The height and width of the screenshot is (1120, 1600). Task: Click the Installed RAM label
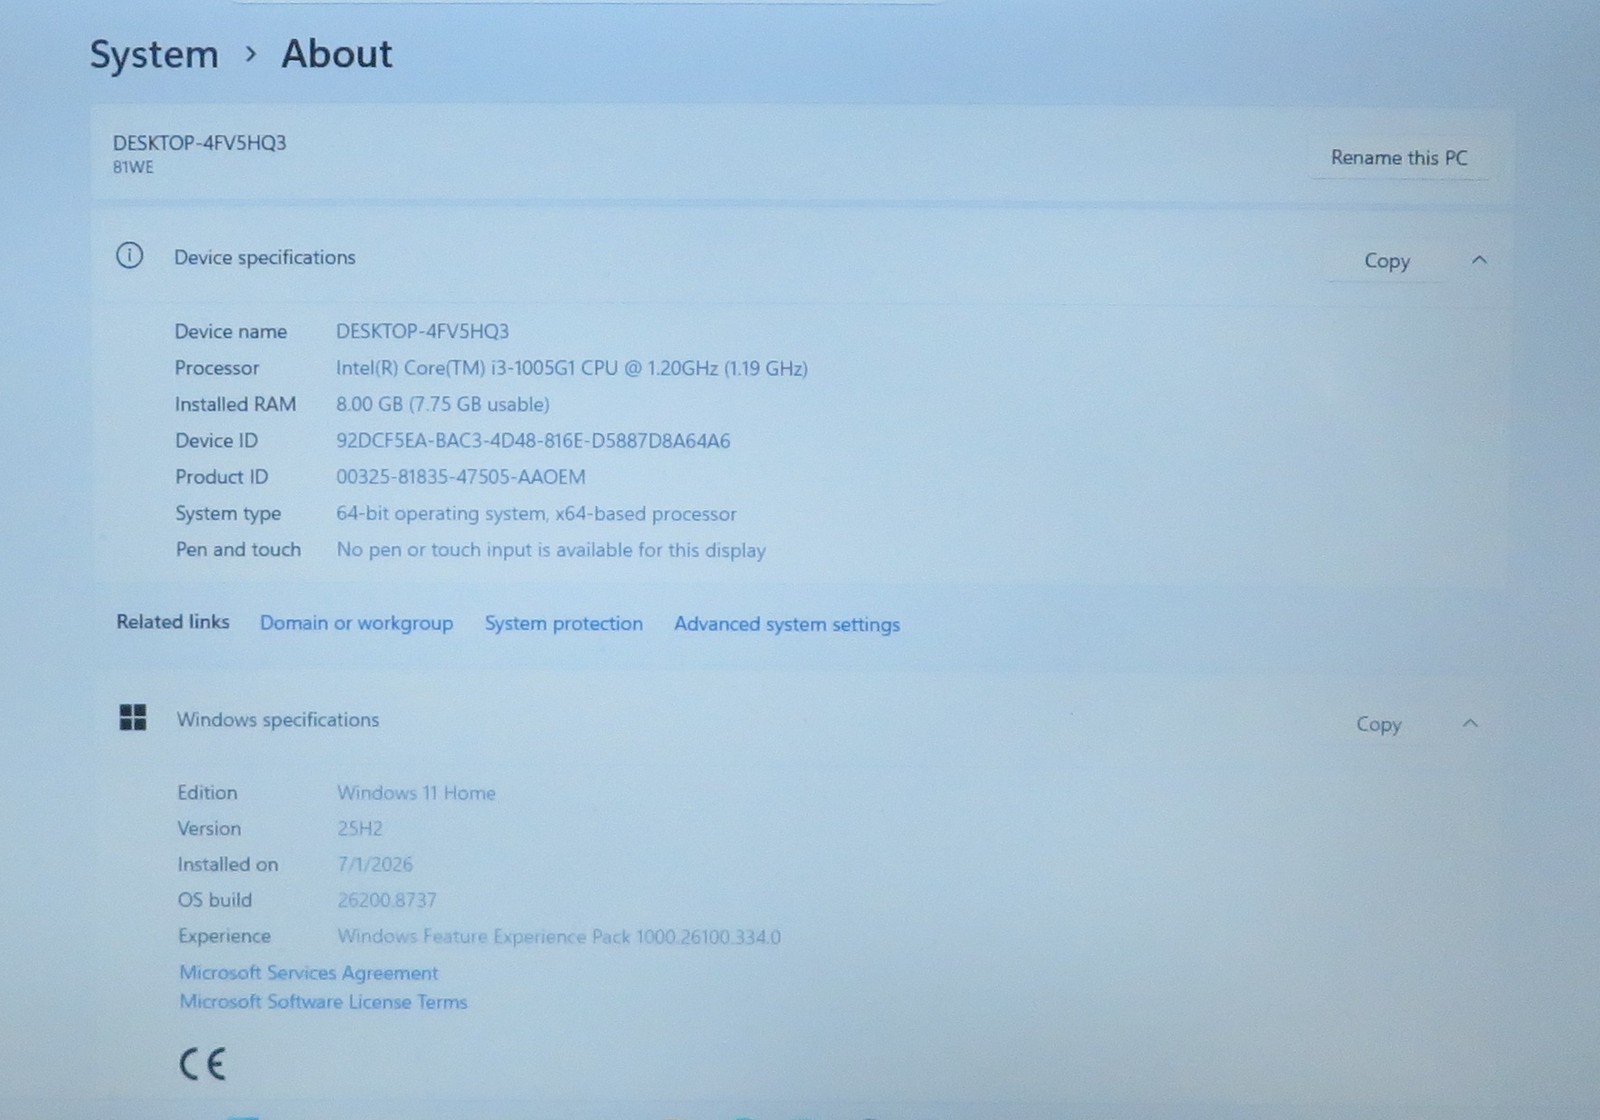pyautogui.click(x=235, y=404)
